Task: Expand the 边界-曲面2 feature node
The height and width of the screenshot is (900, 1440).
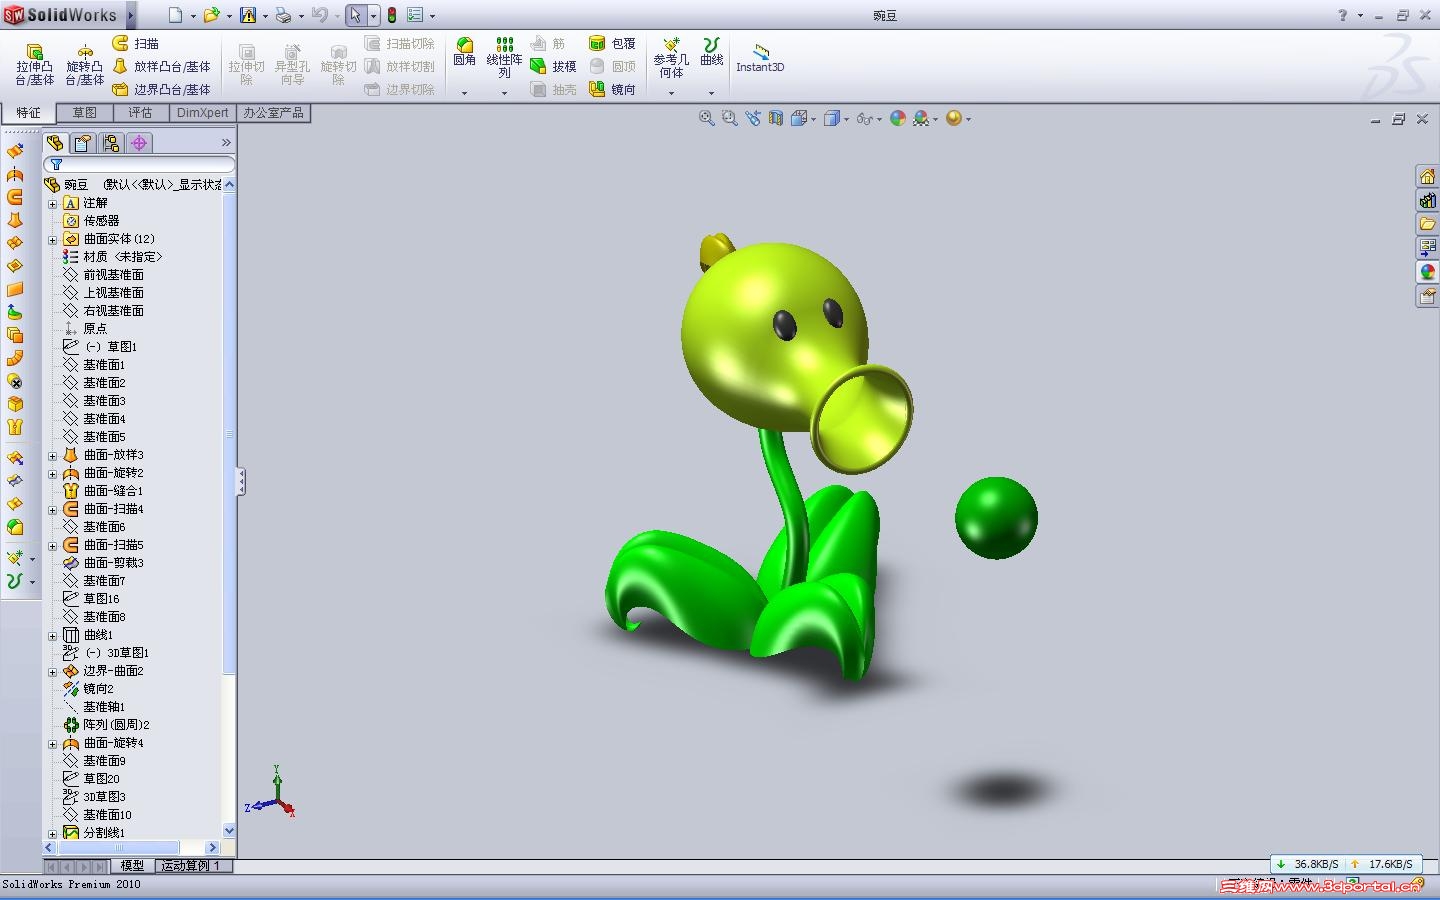Action: tap(53, 671)
